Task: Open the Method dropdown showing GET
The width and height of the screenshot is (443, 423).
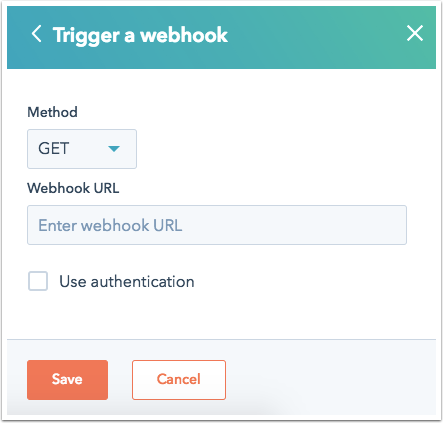Action: tap(82, 149)
